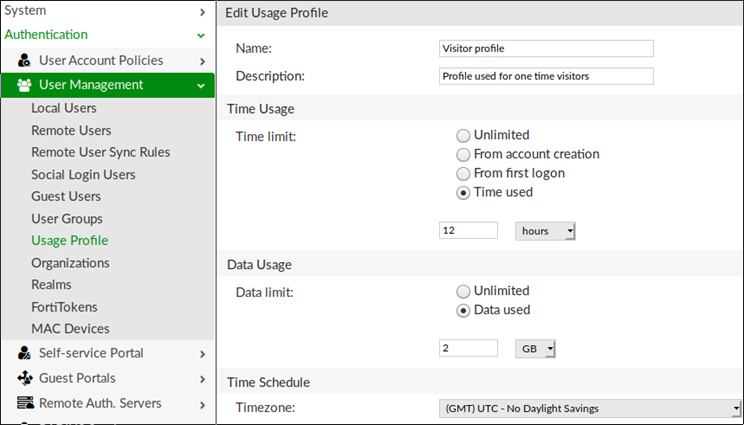
Task: Click the profile Name input field
Action: pyautogui.click(x=546, y=48)
